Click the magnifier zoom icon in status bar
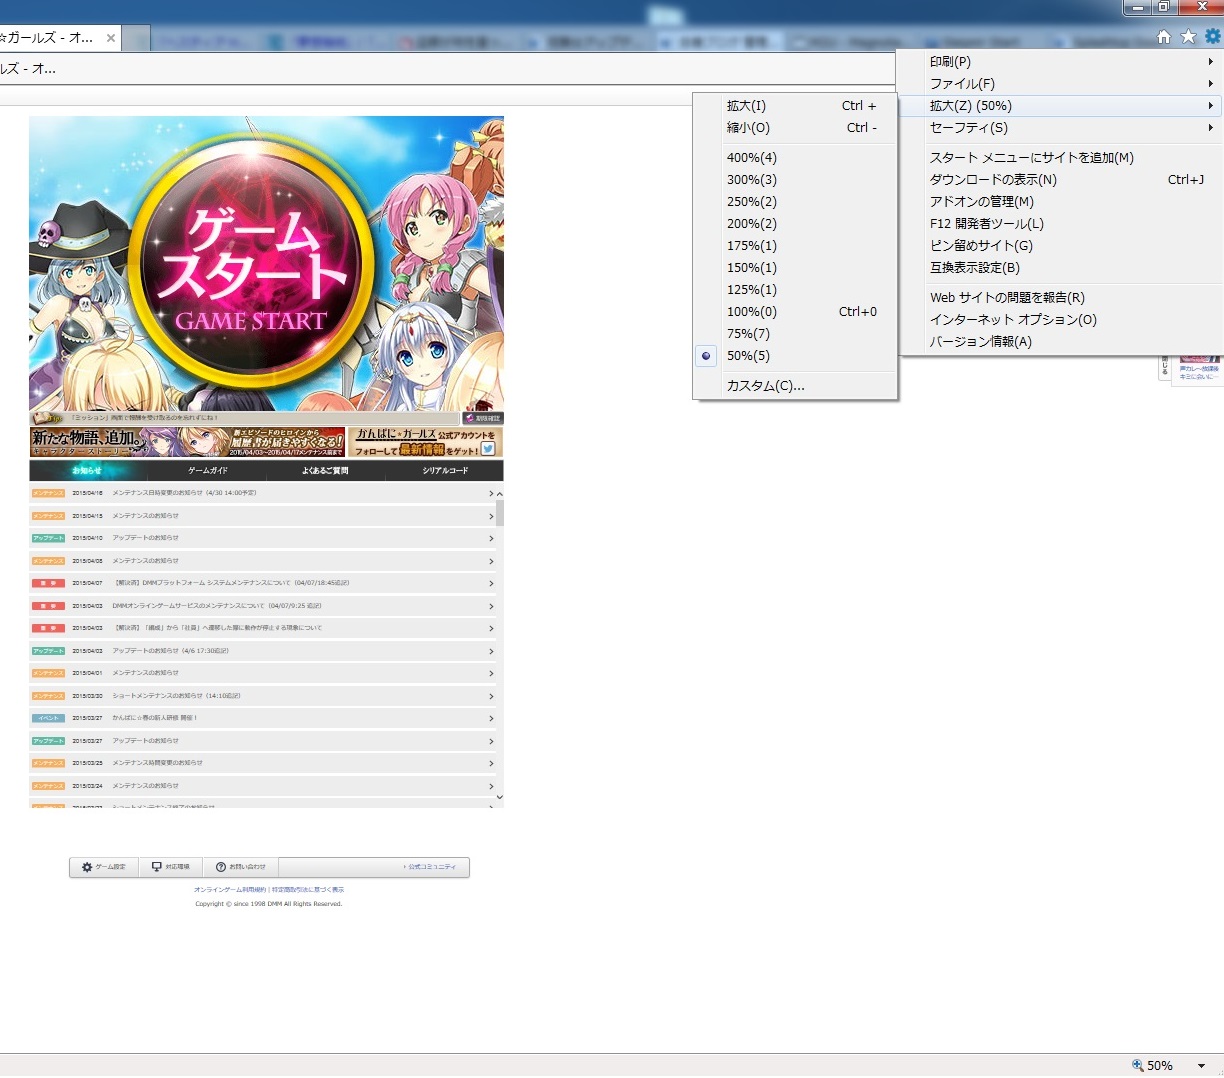 coord(1137,1065)
